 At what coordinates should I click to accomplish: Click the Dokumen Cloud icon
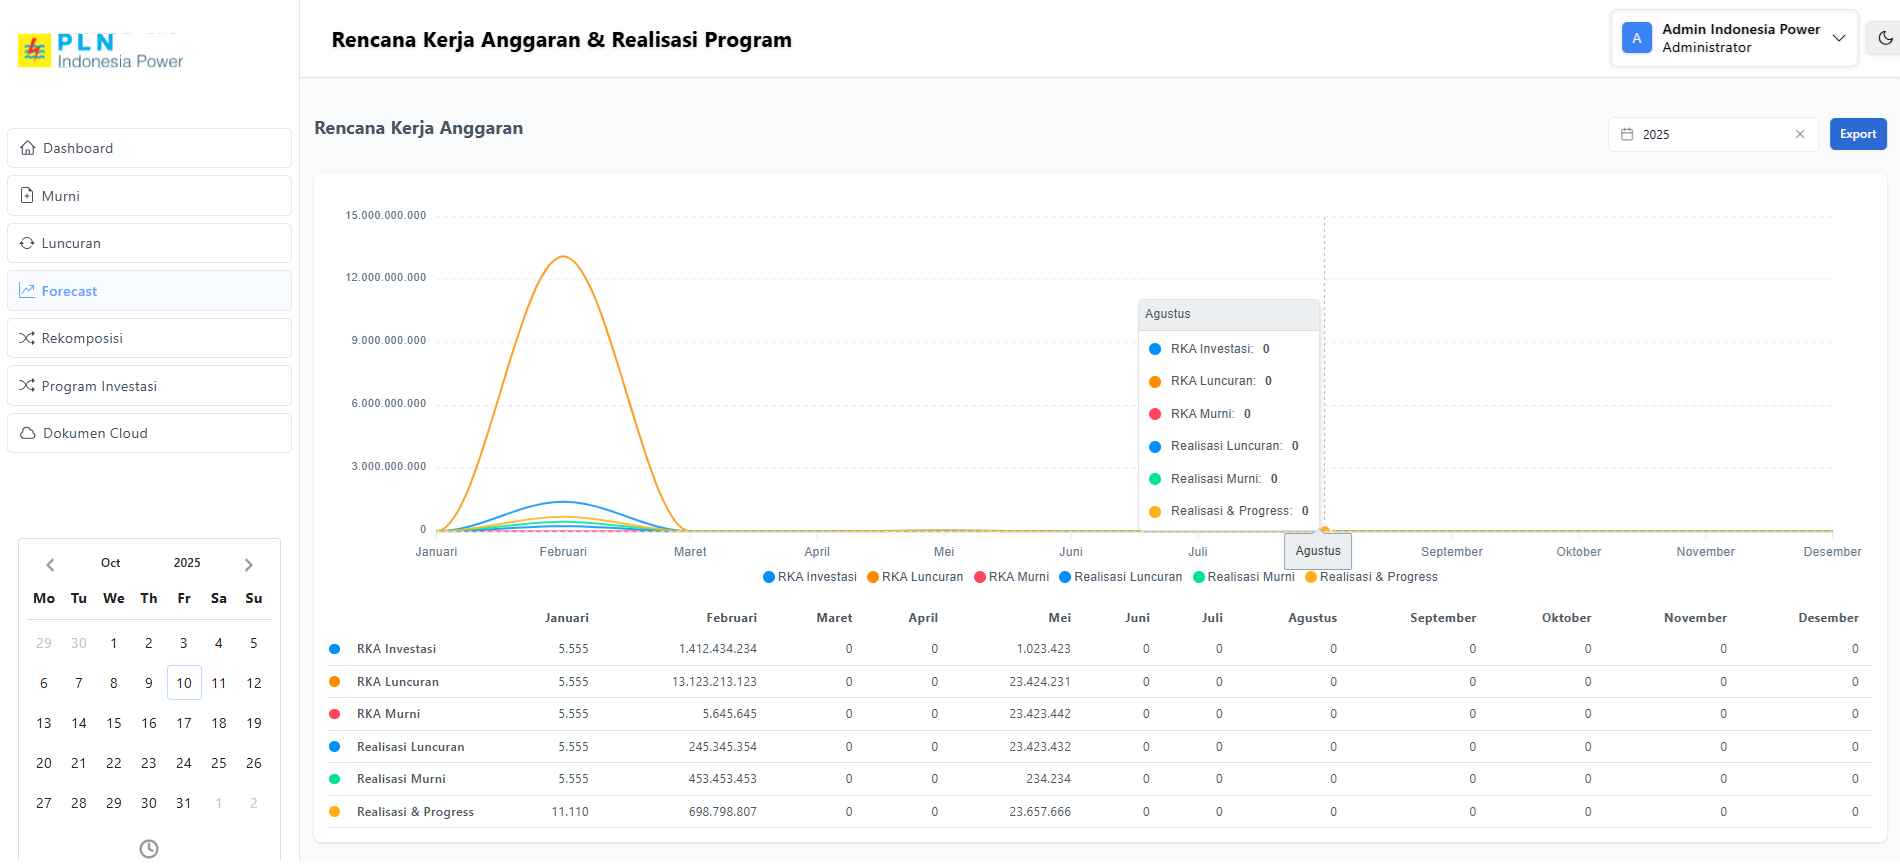[28, 433]
